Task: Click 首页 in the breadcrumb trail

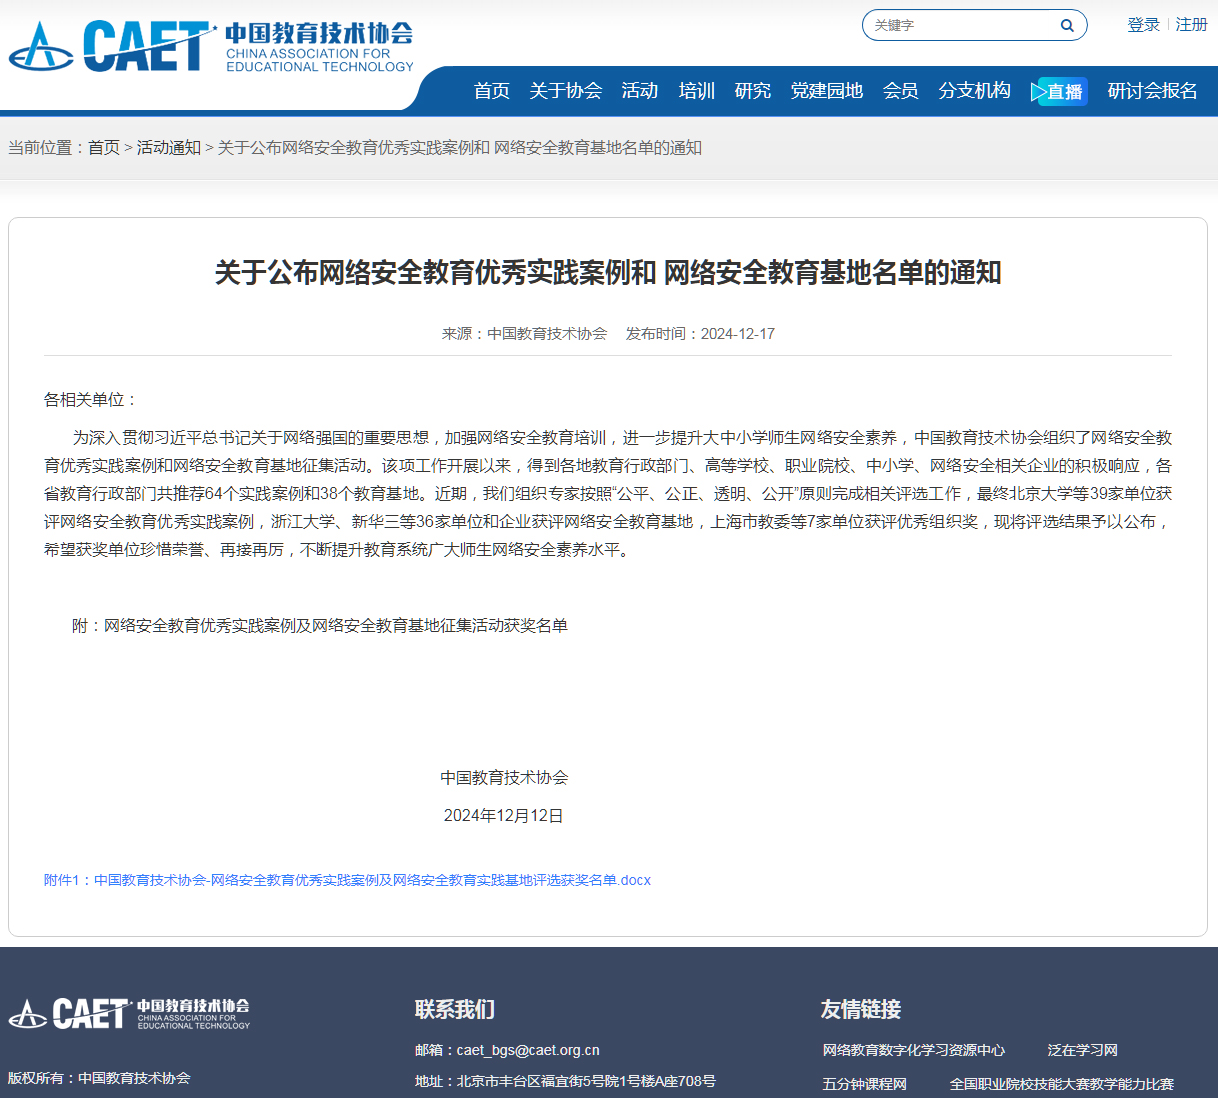Action: click(103, 148)
